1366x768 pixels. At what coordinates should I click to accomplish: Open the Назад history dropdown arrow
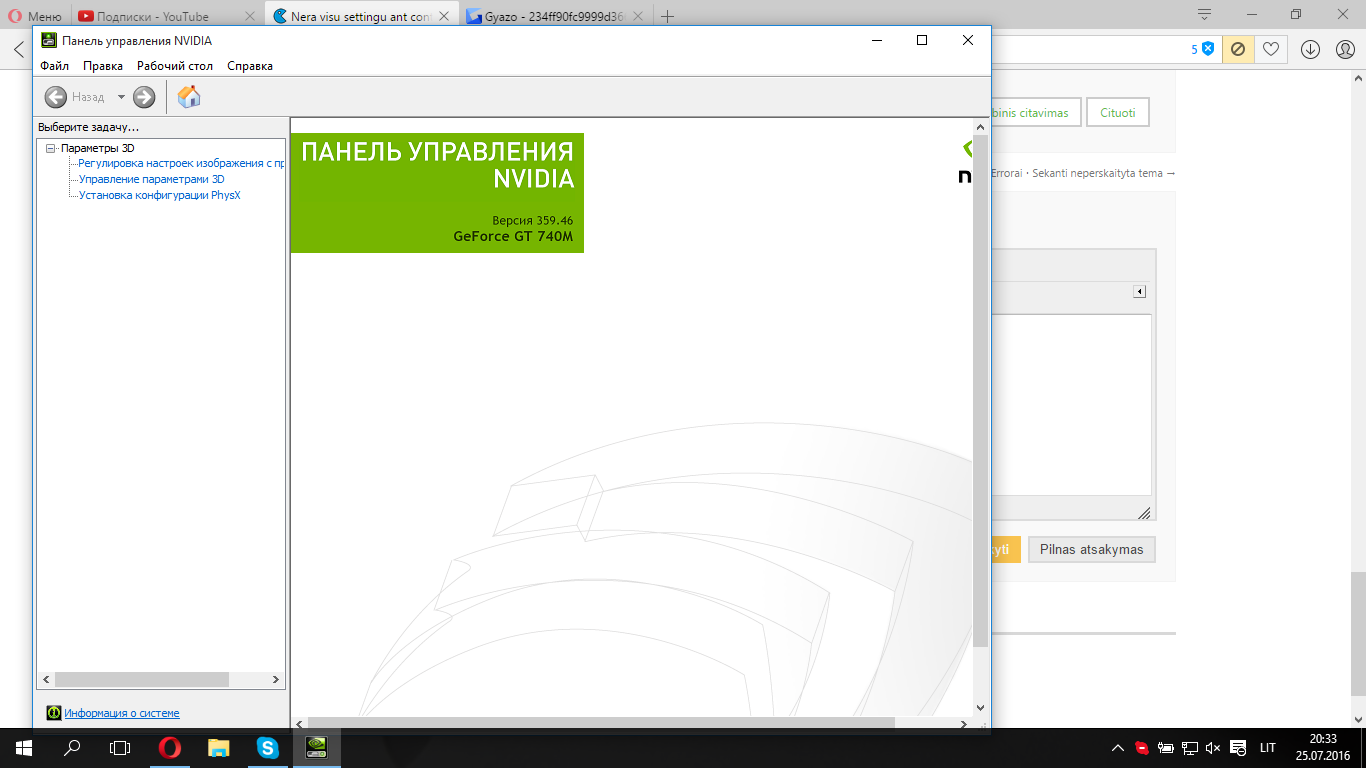[121, 97]
